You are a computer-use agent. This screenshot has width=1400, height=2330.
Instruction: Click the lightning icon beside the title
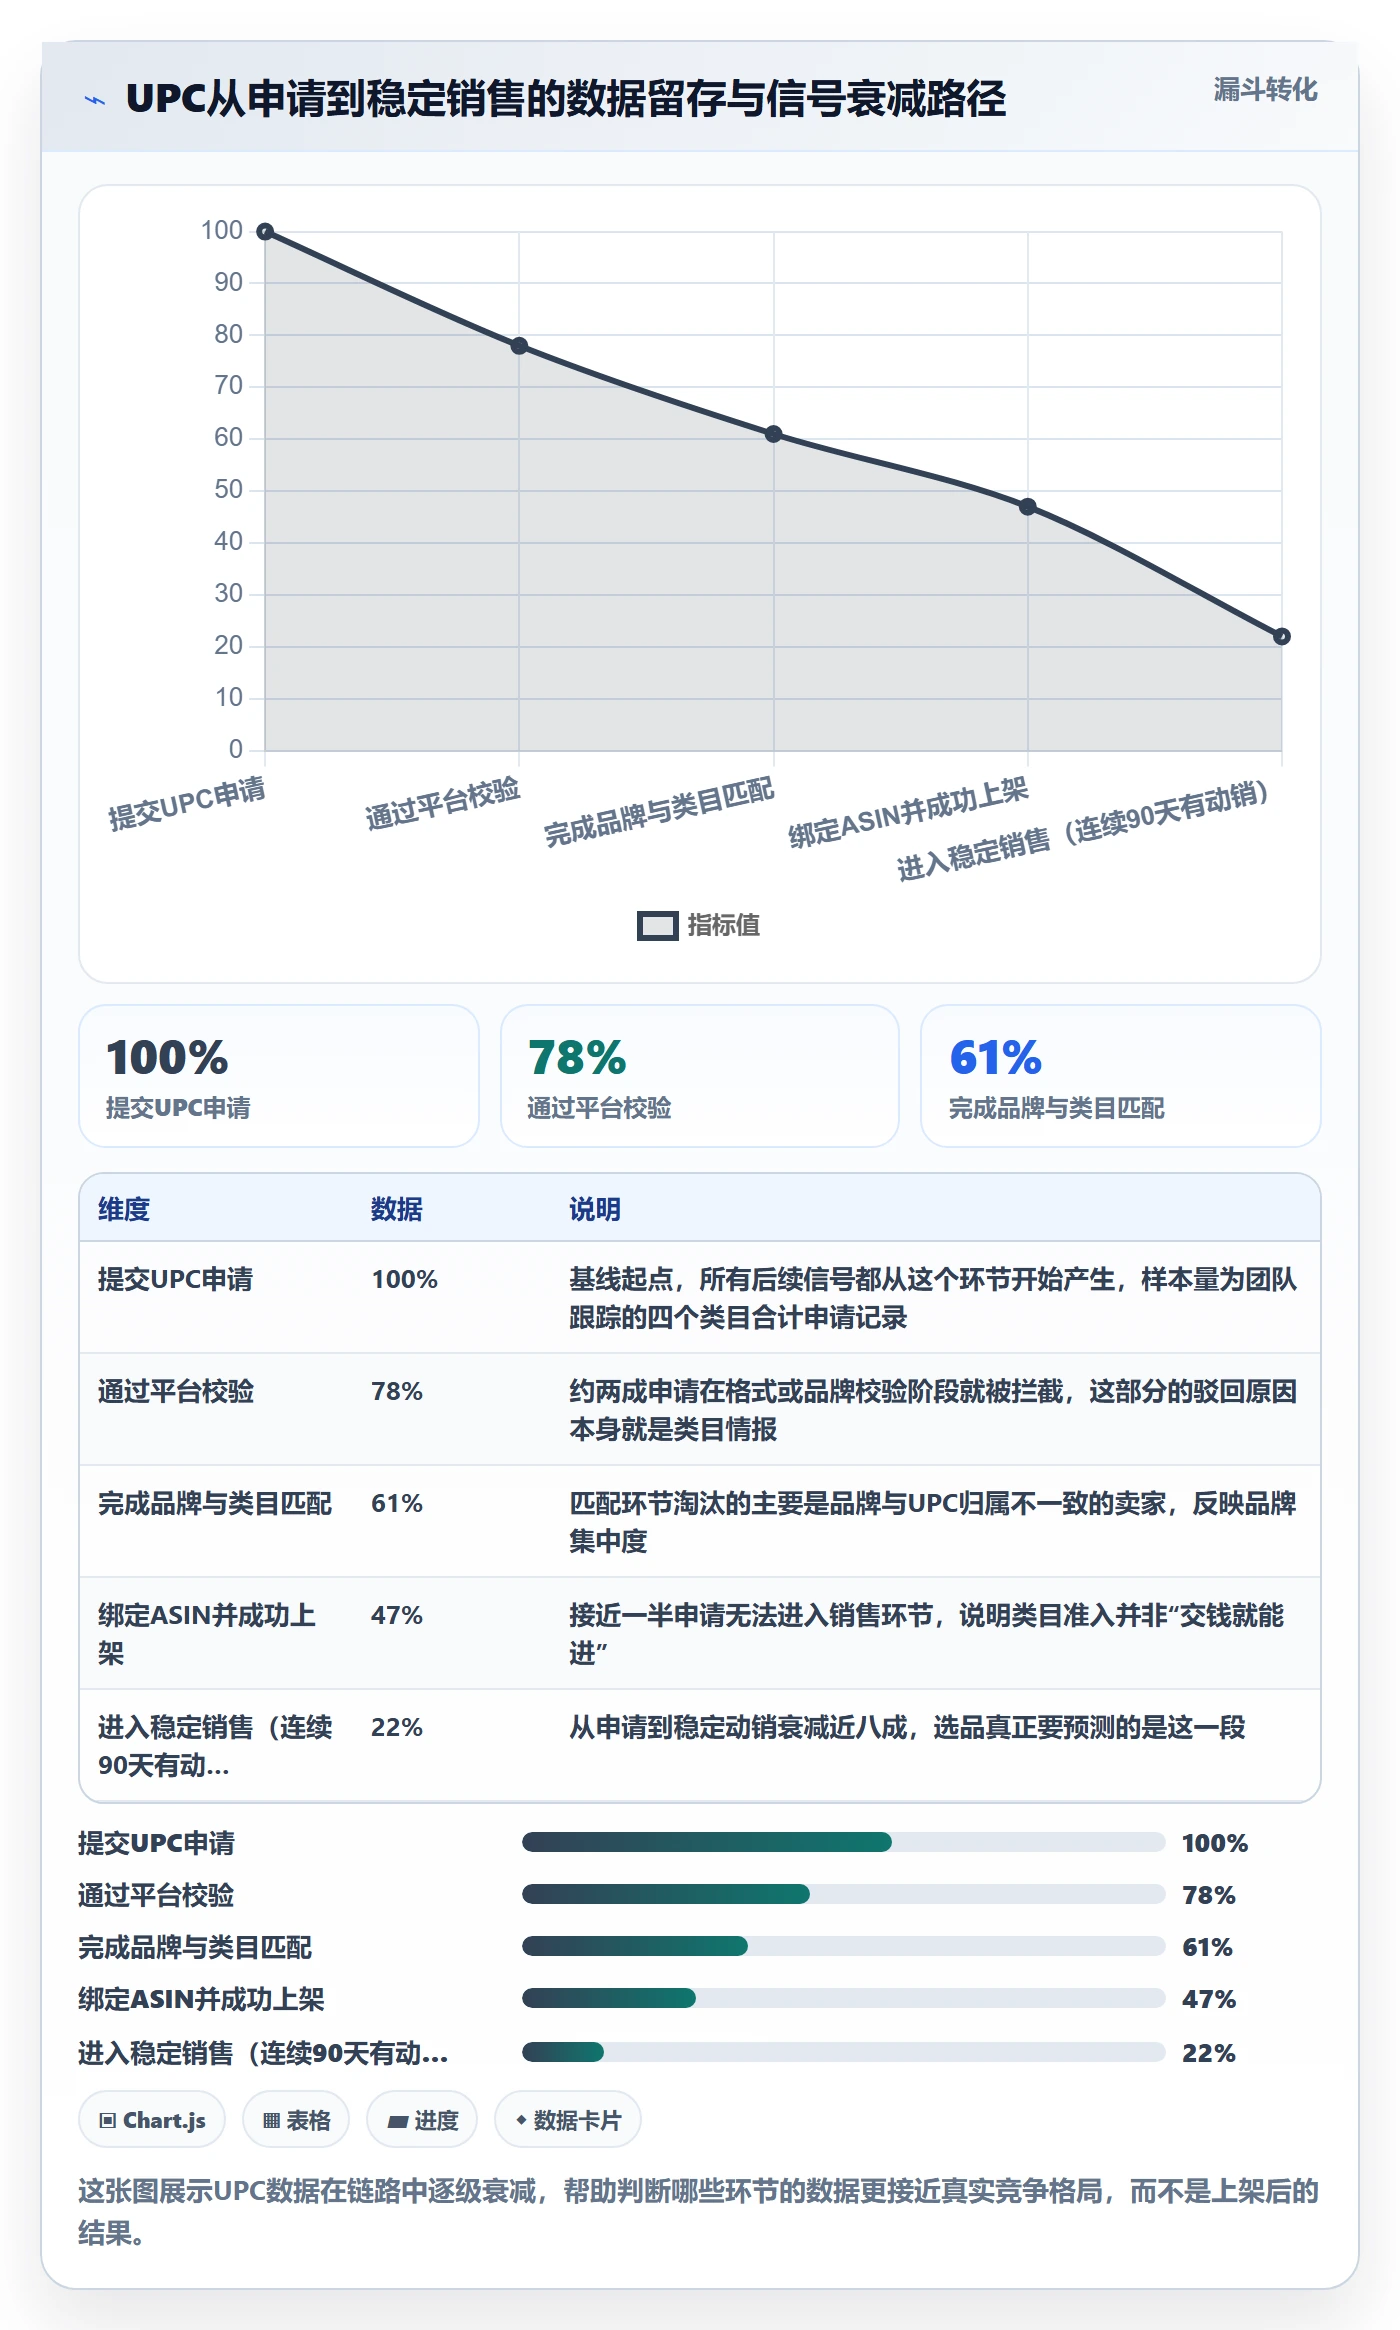coord(95,100)
